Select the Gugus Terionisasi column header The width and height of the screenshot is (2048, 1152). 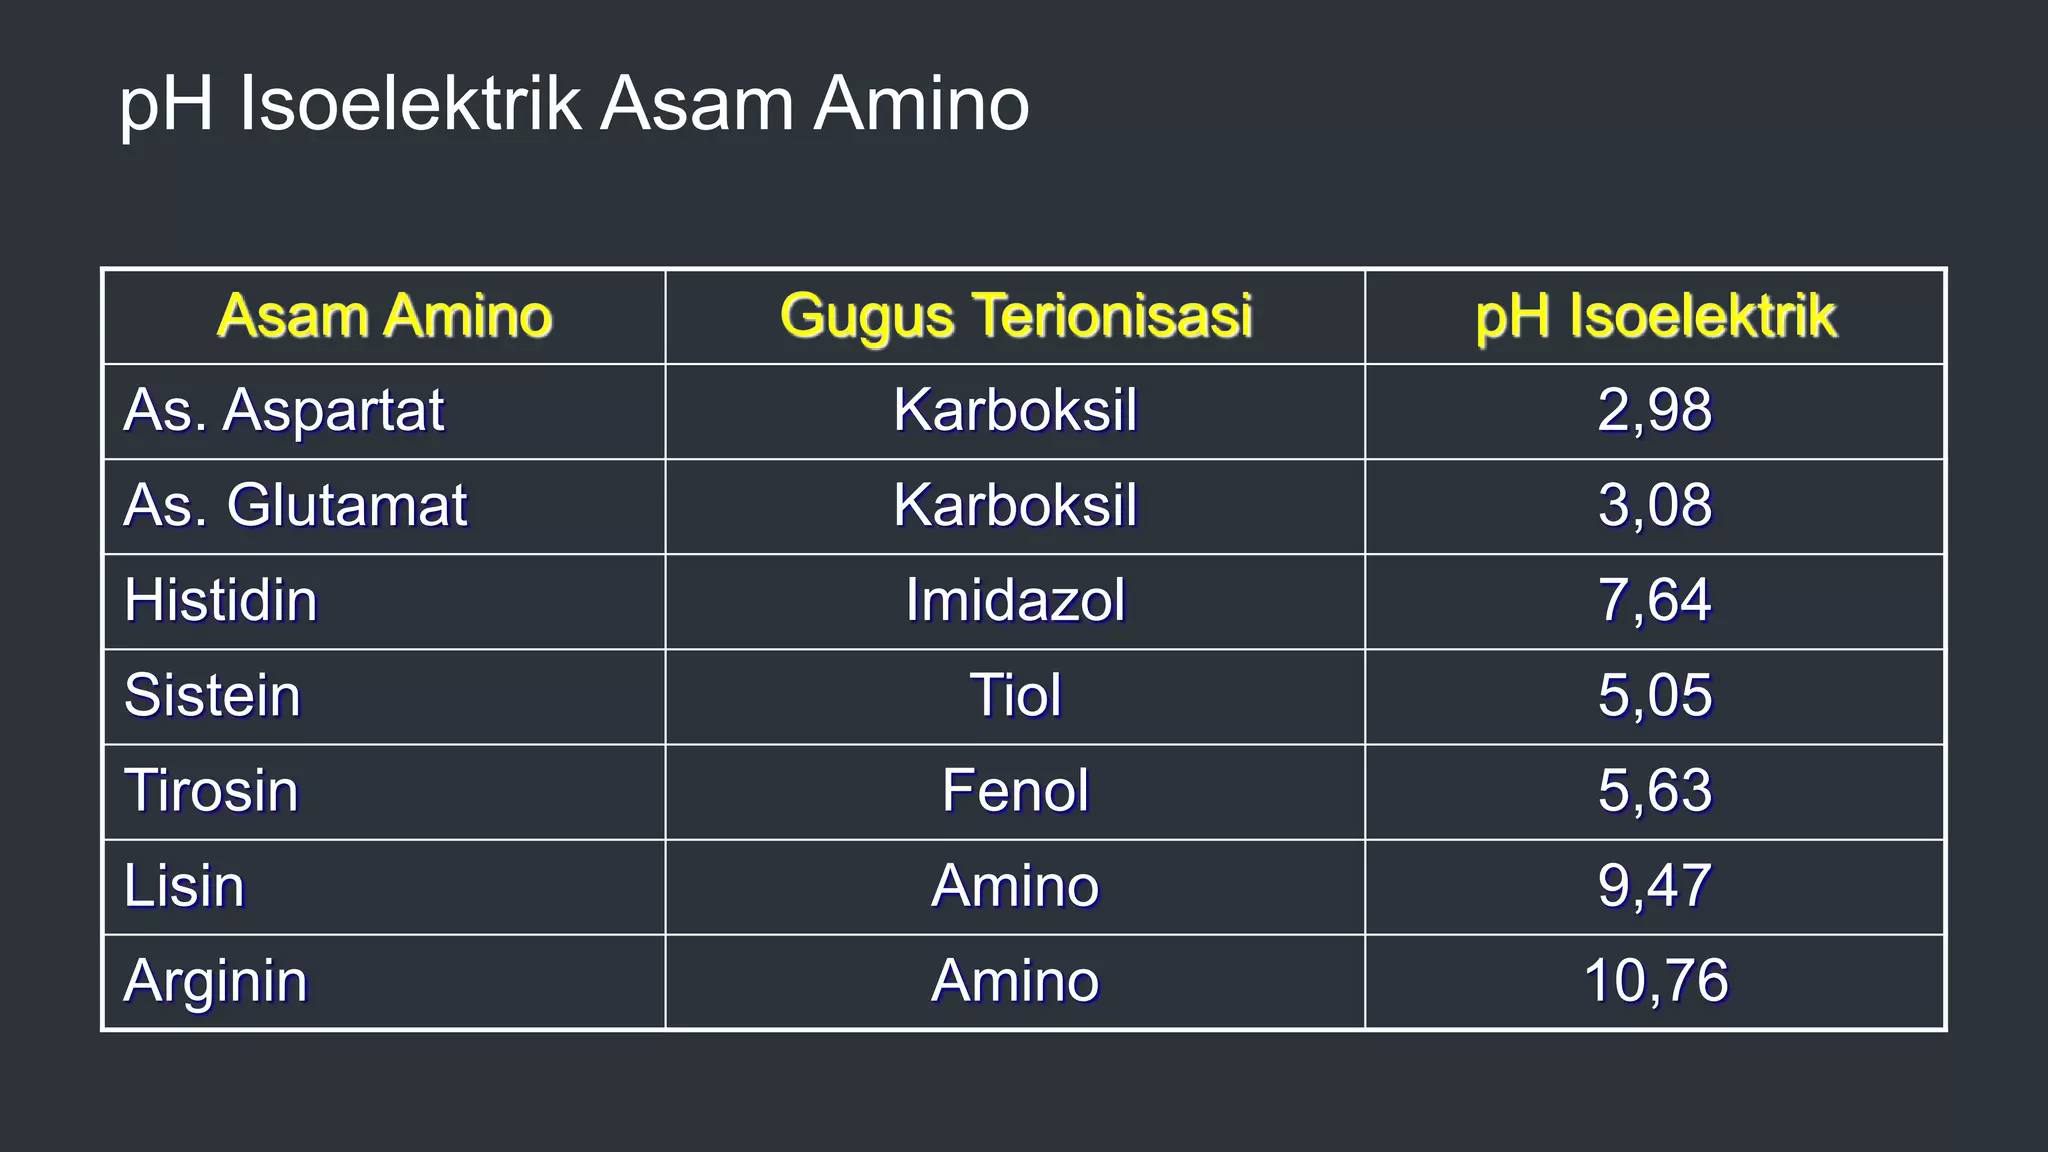(x=1015, y=316)
